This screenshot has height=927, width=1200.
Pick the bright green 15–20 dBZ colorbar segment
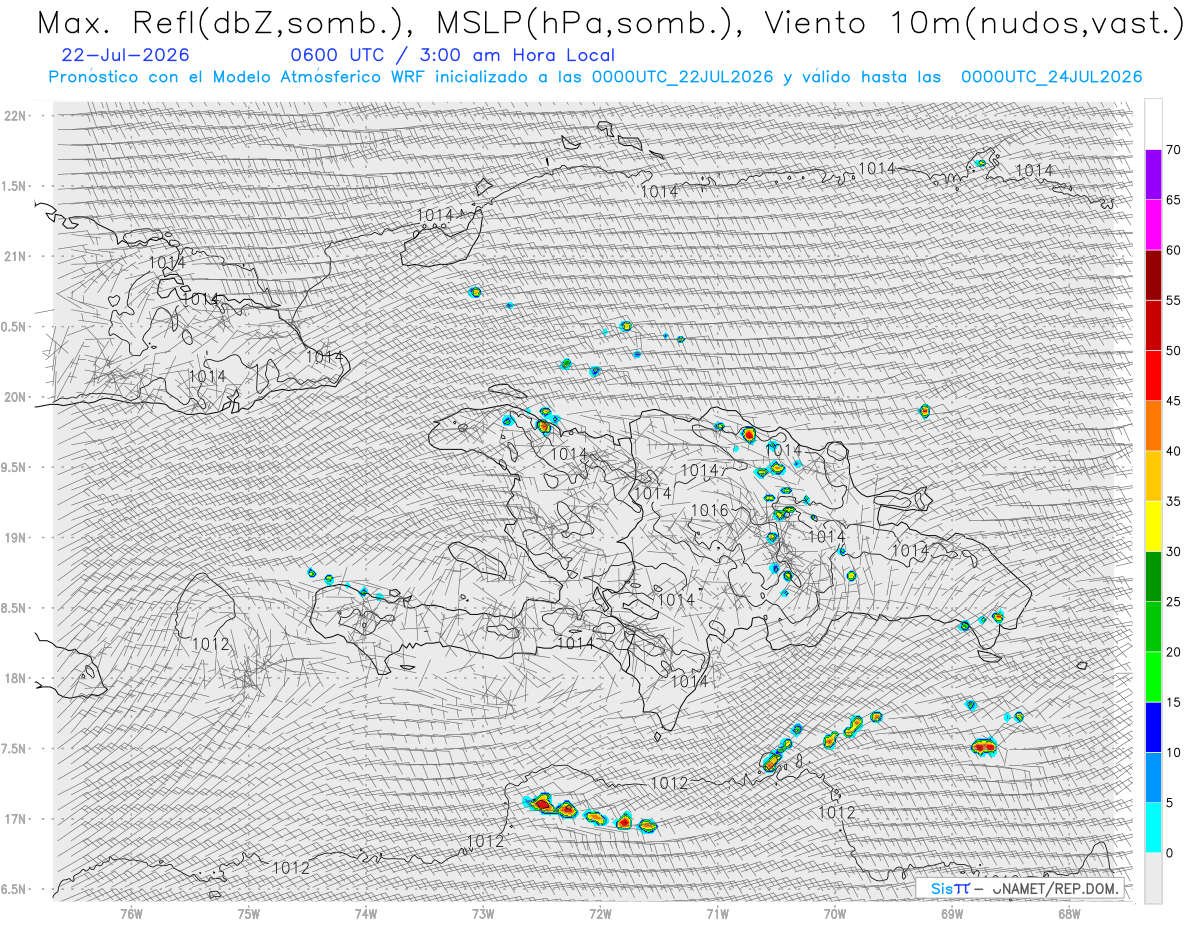click(x=1153, y=677)
